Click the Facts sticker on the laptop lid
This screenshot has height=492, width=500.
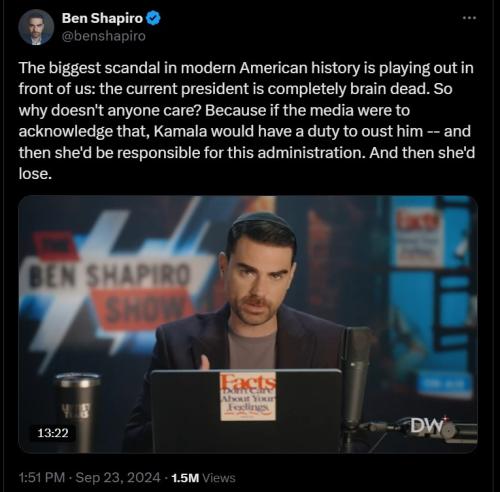pos(248,396)
